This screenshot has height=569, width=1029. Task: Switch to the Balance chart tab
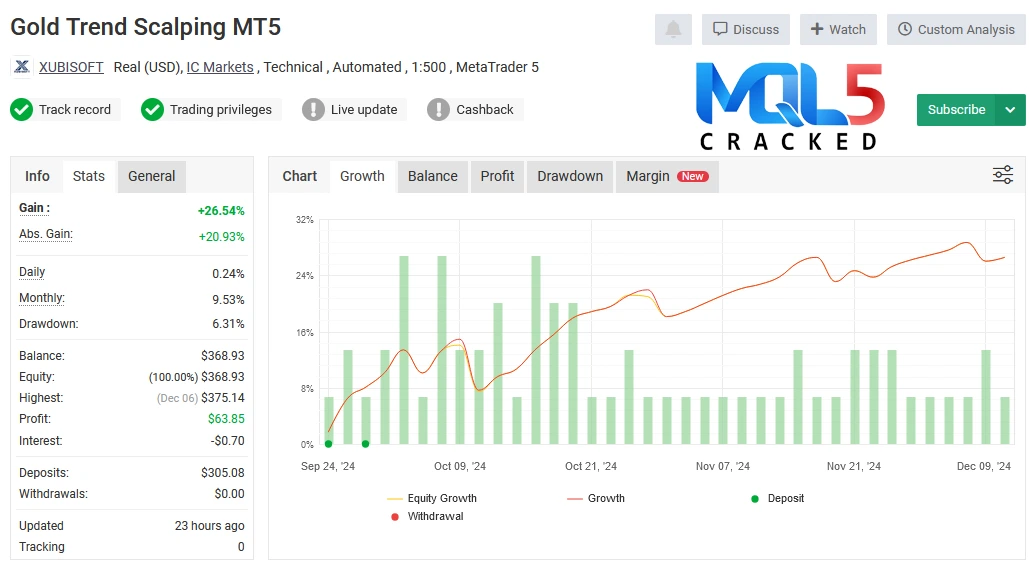432,176
